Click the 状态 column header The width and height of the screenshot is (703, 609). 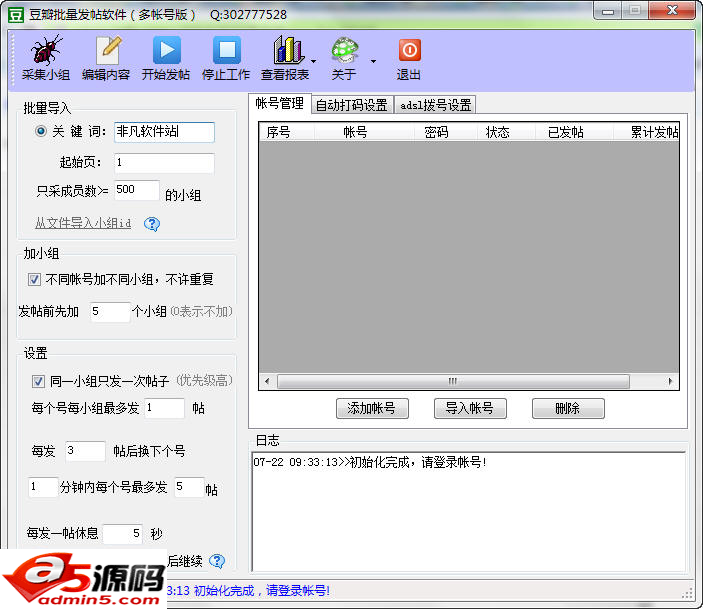[506, 132]
